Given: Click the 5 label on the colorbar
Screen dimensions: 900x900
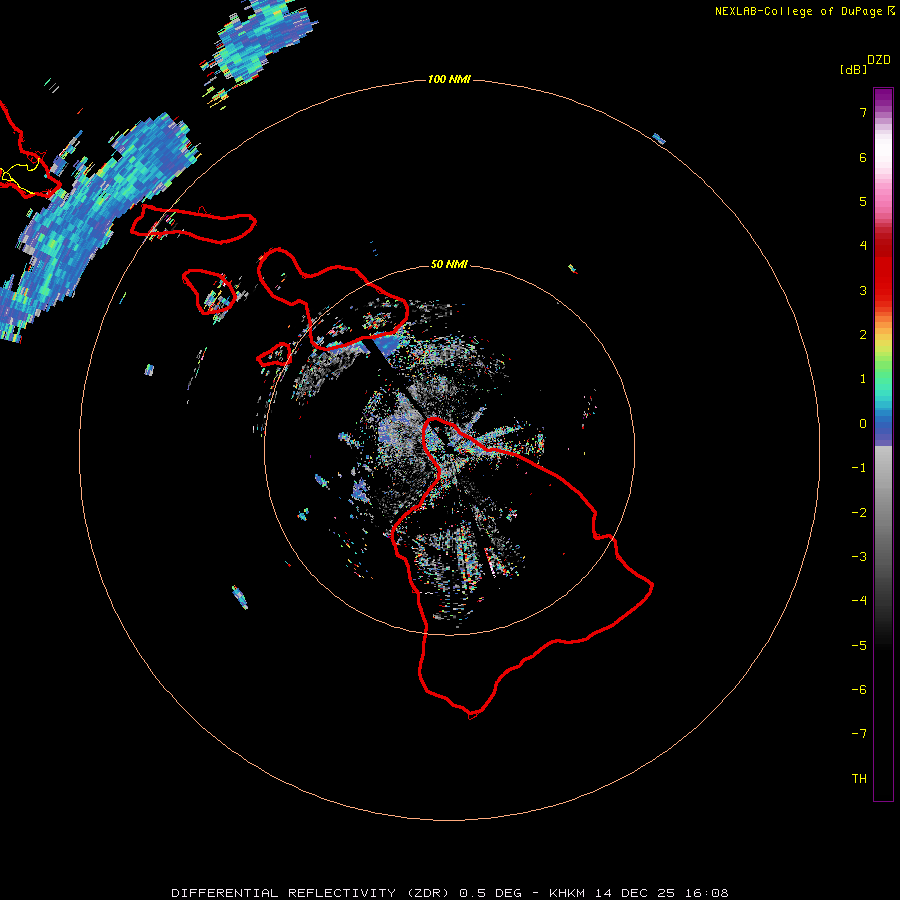Looking at the screenshot, I should 863,201.
